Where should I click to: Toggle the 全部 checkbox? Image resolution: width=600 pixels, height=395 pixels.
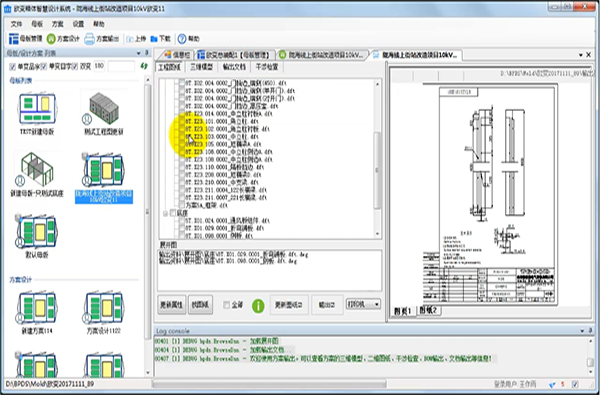pos(227,305)
